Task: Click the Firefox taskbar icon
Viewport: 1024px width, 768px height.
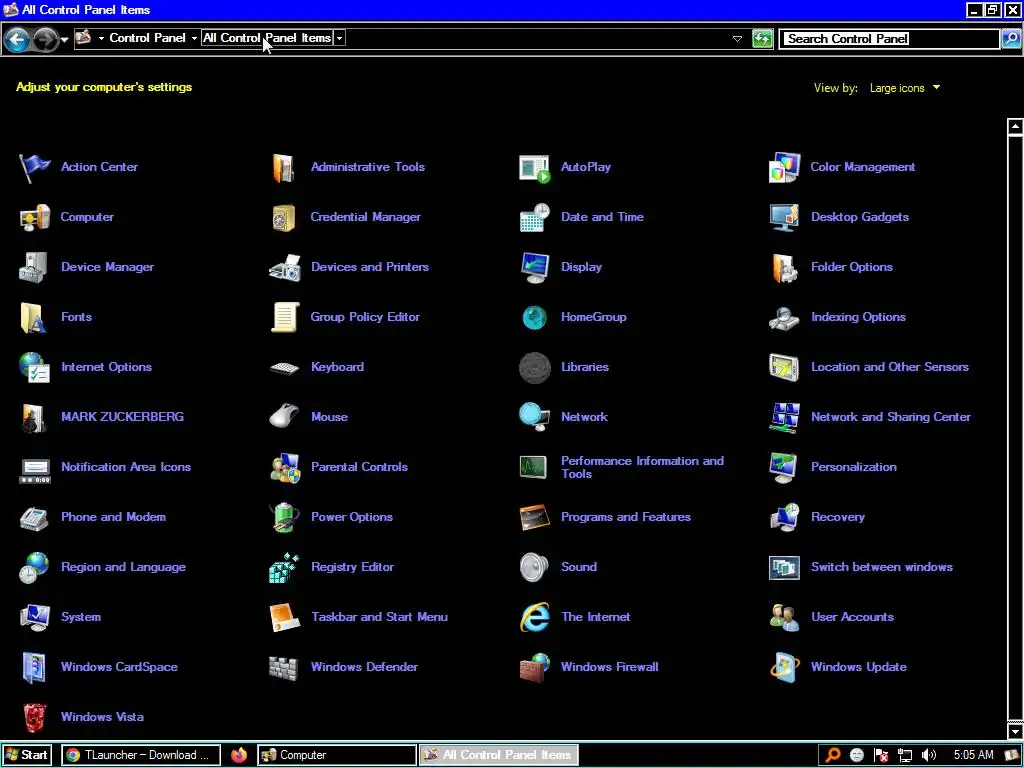Action: pyautogui.click(x=239, y=755)
